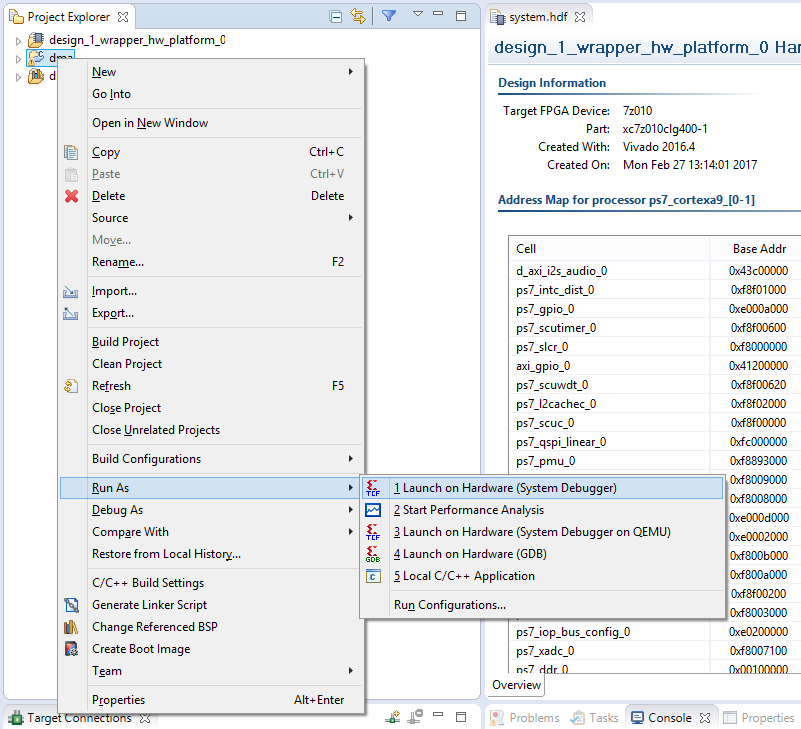801x729 pixels.
Task: Click the blue funnel filter icon
Action: pos(389,16)
